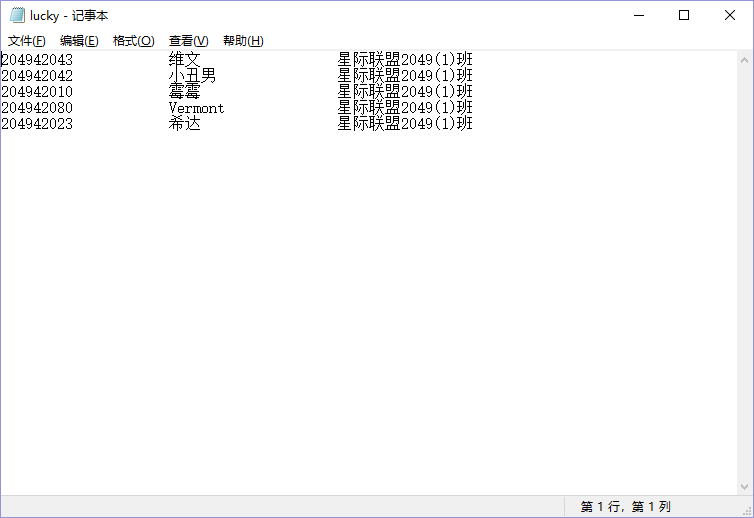The image size is (754, 518).
Task: Click the Notepad icon in title bar
Action: click(17, 15)
